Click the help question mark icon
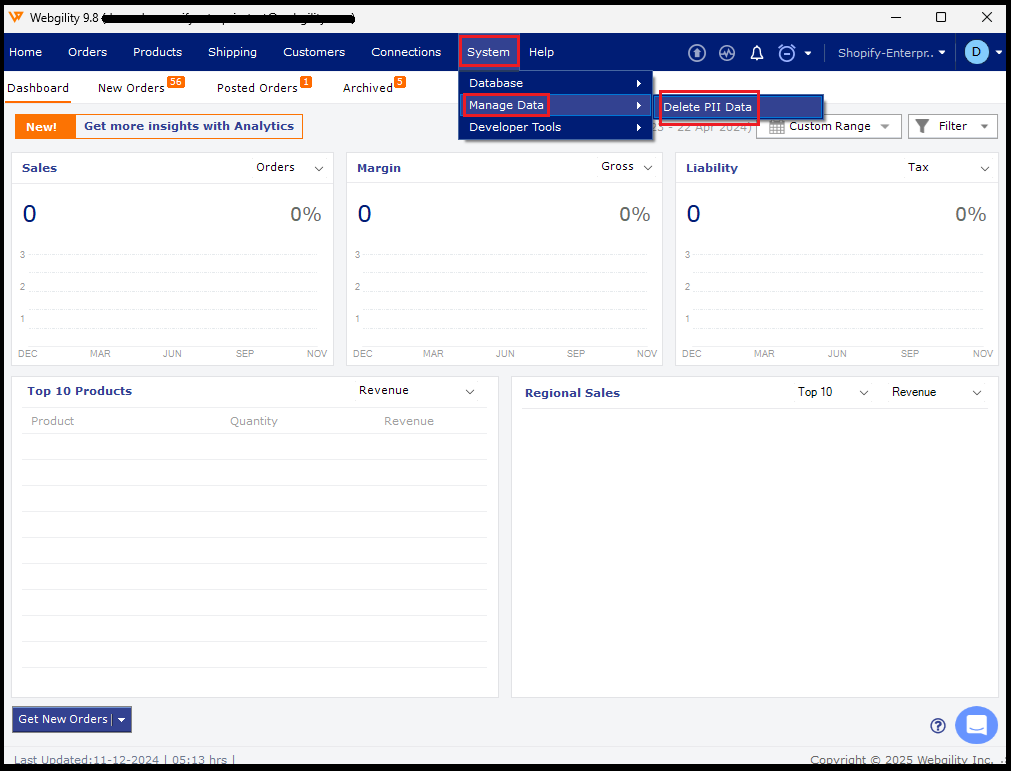The width and height of the screenshot is (1011, 771). [x=938, y=726]
